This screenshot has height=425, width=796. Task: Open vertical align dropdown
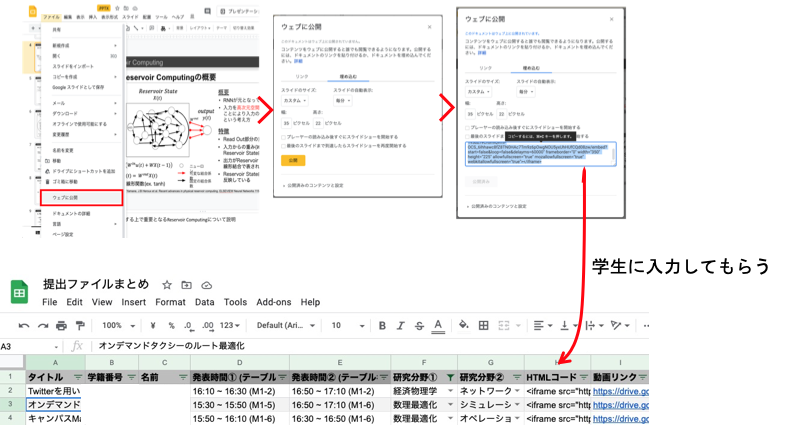pyautogui.click(x=568, y=325)
